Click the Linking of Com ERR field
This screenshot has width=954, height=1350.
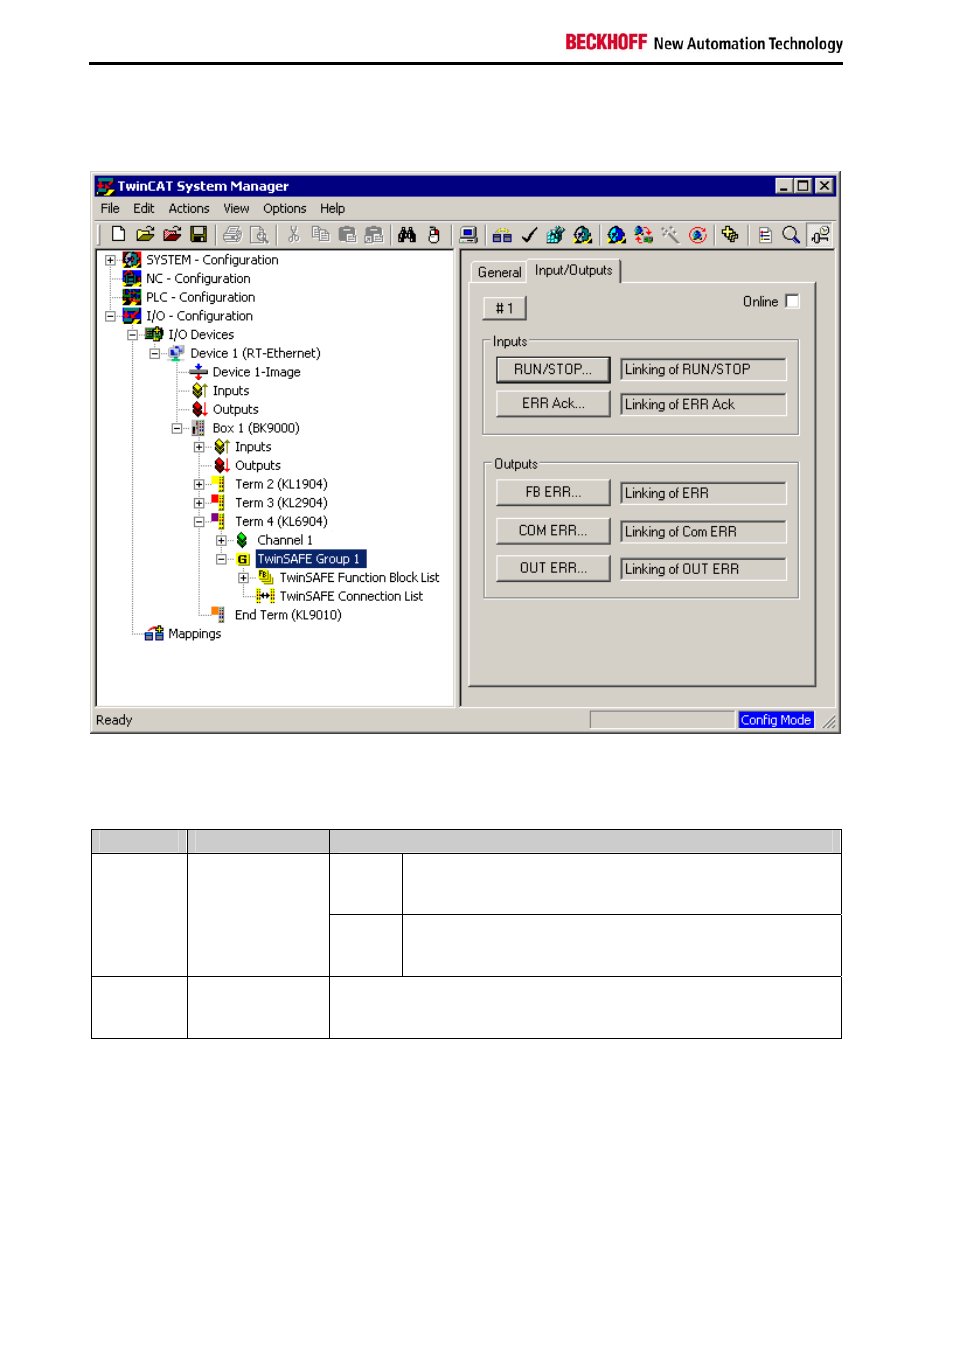(703, 531)
